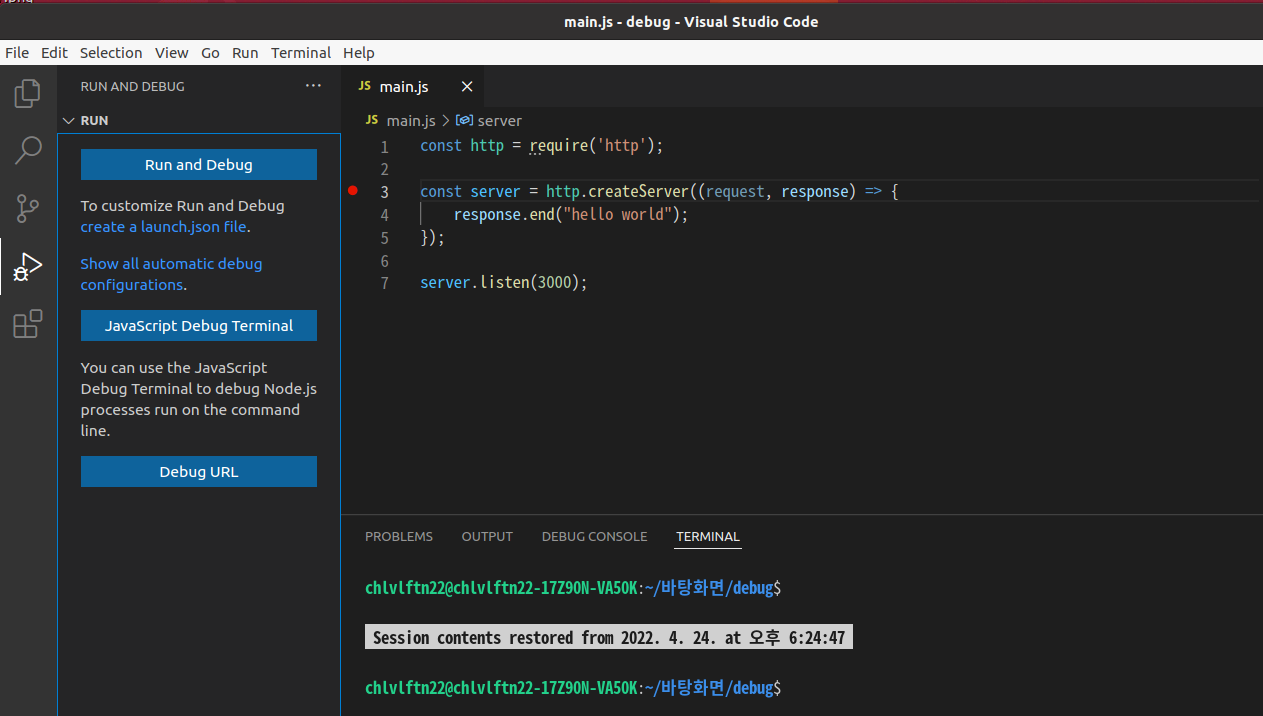Image resolution: width=1263 pixels, height=716 pixels.
Task: Open the Help menu
Action: pos(359,53)
